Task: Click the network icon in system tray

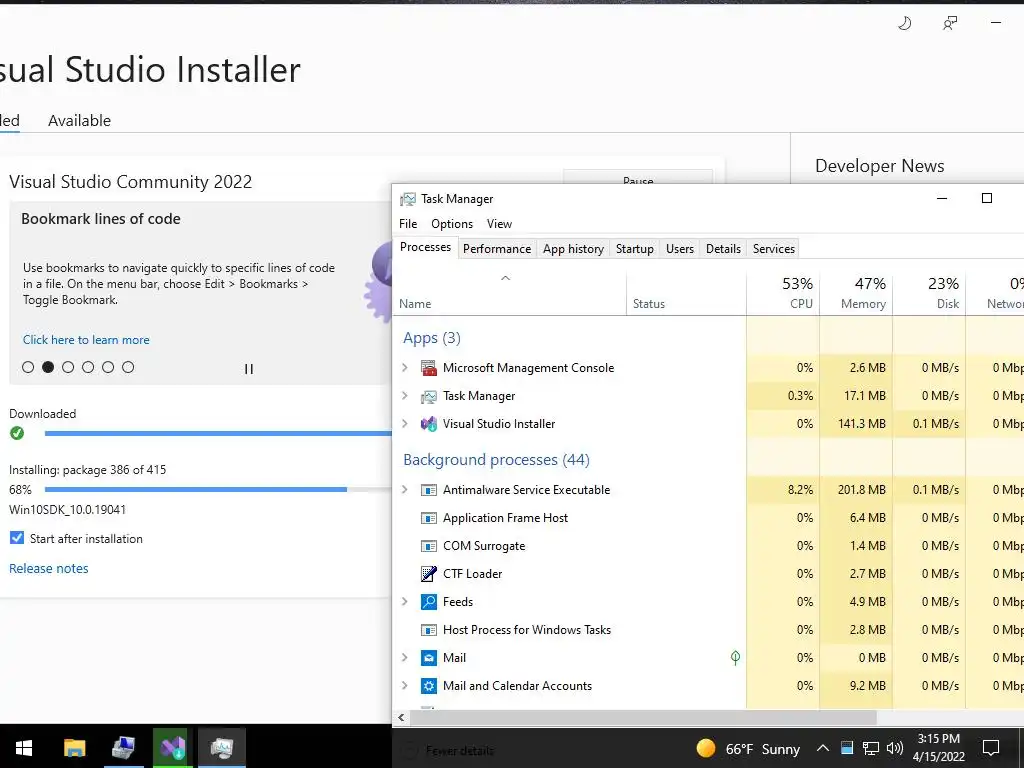Action: [871, 748]
